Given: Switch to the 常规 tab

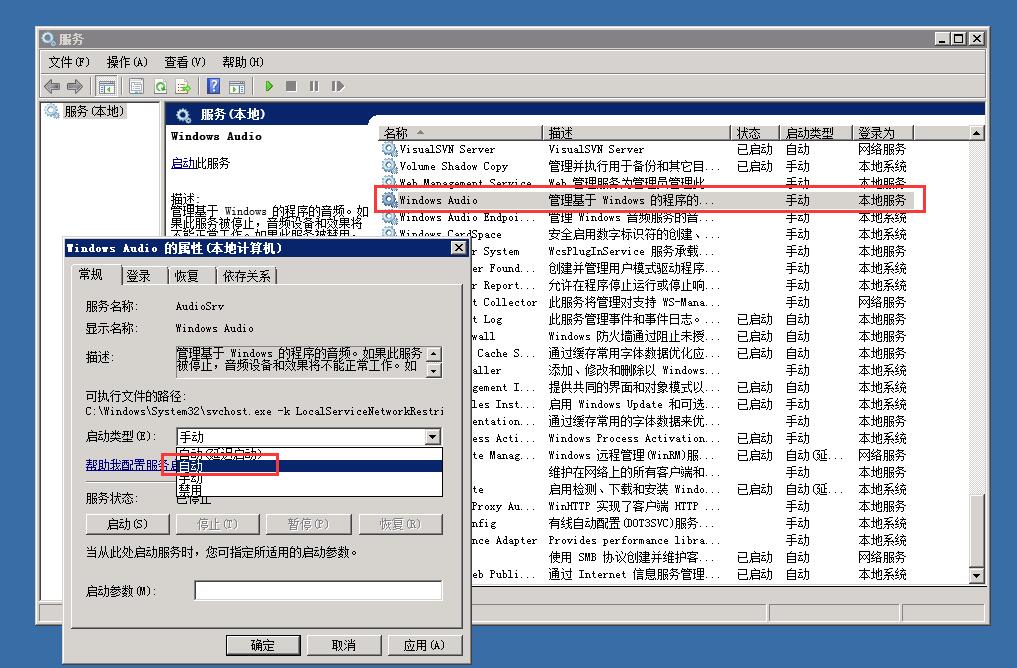Looking at the screenshot, I should coord(91,274).
